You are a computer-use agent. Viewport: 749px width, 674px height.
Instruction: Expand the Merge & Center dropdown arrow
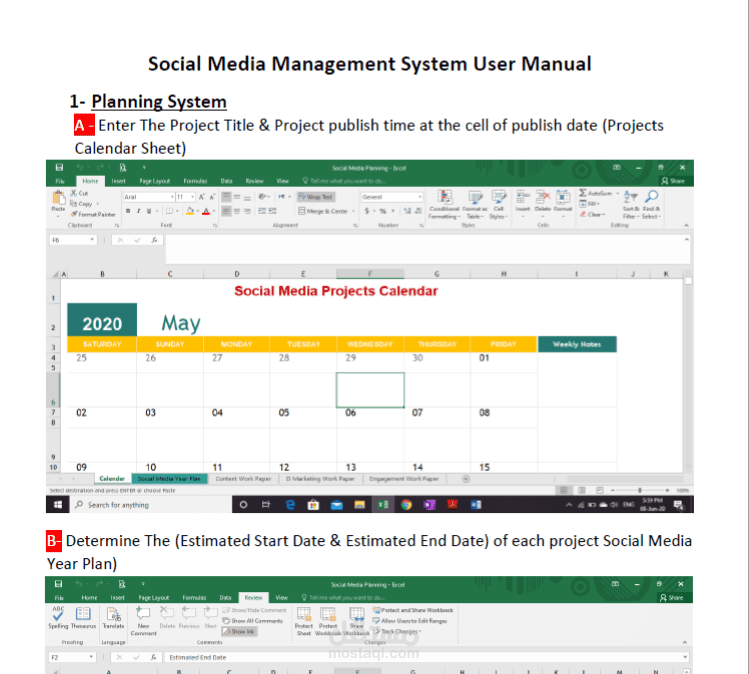click(x=353, y=211)
